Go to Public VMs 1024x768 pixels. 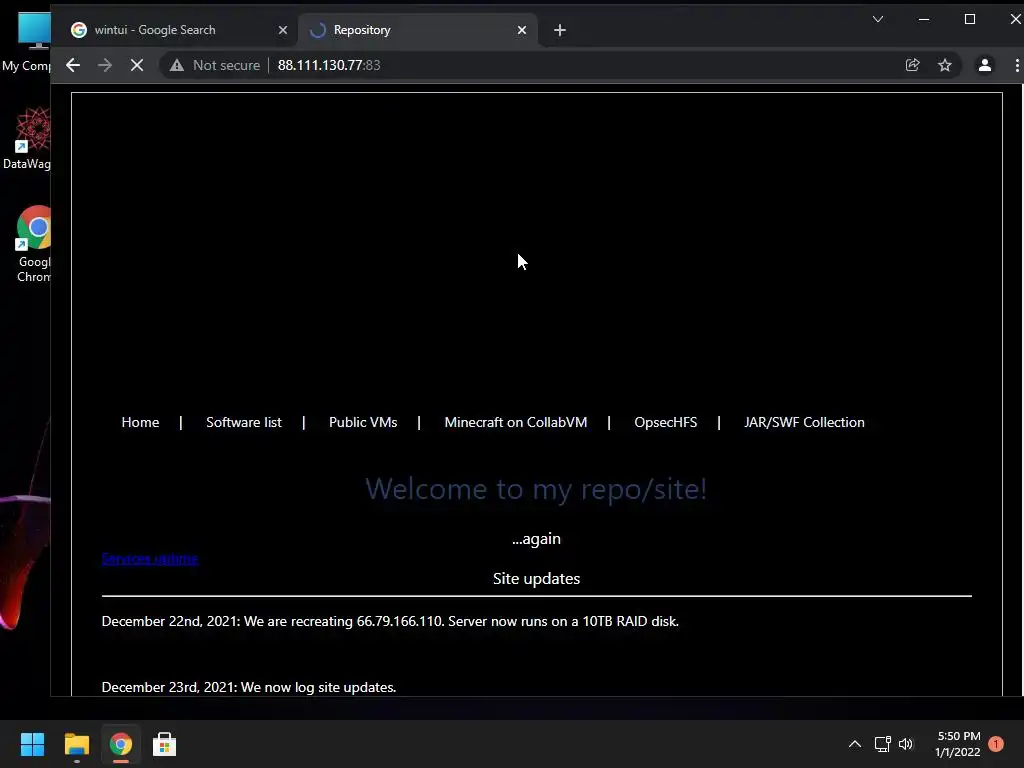tap(363, 423)
